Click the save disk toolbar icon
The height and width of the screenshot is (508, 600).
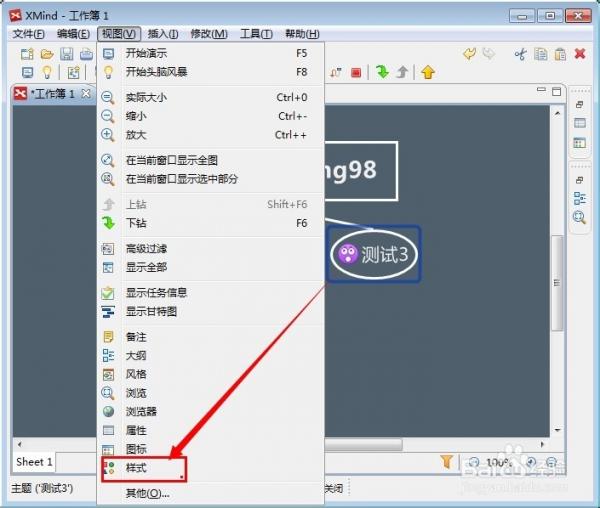pos(67,54)
